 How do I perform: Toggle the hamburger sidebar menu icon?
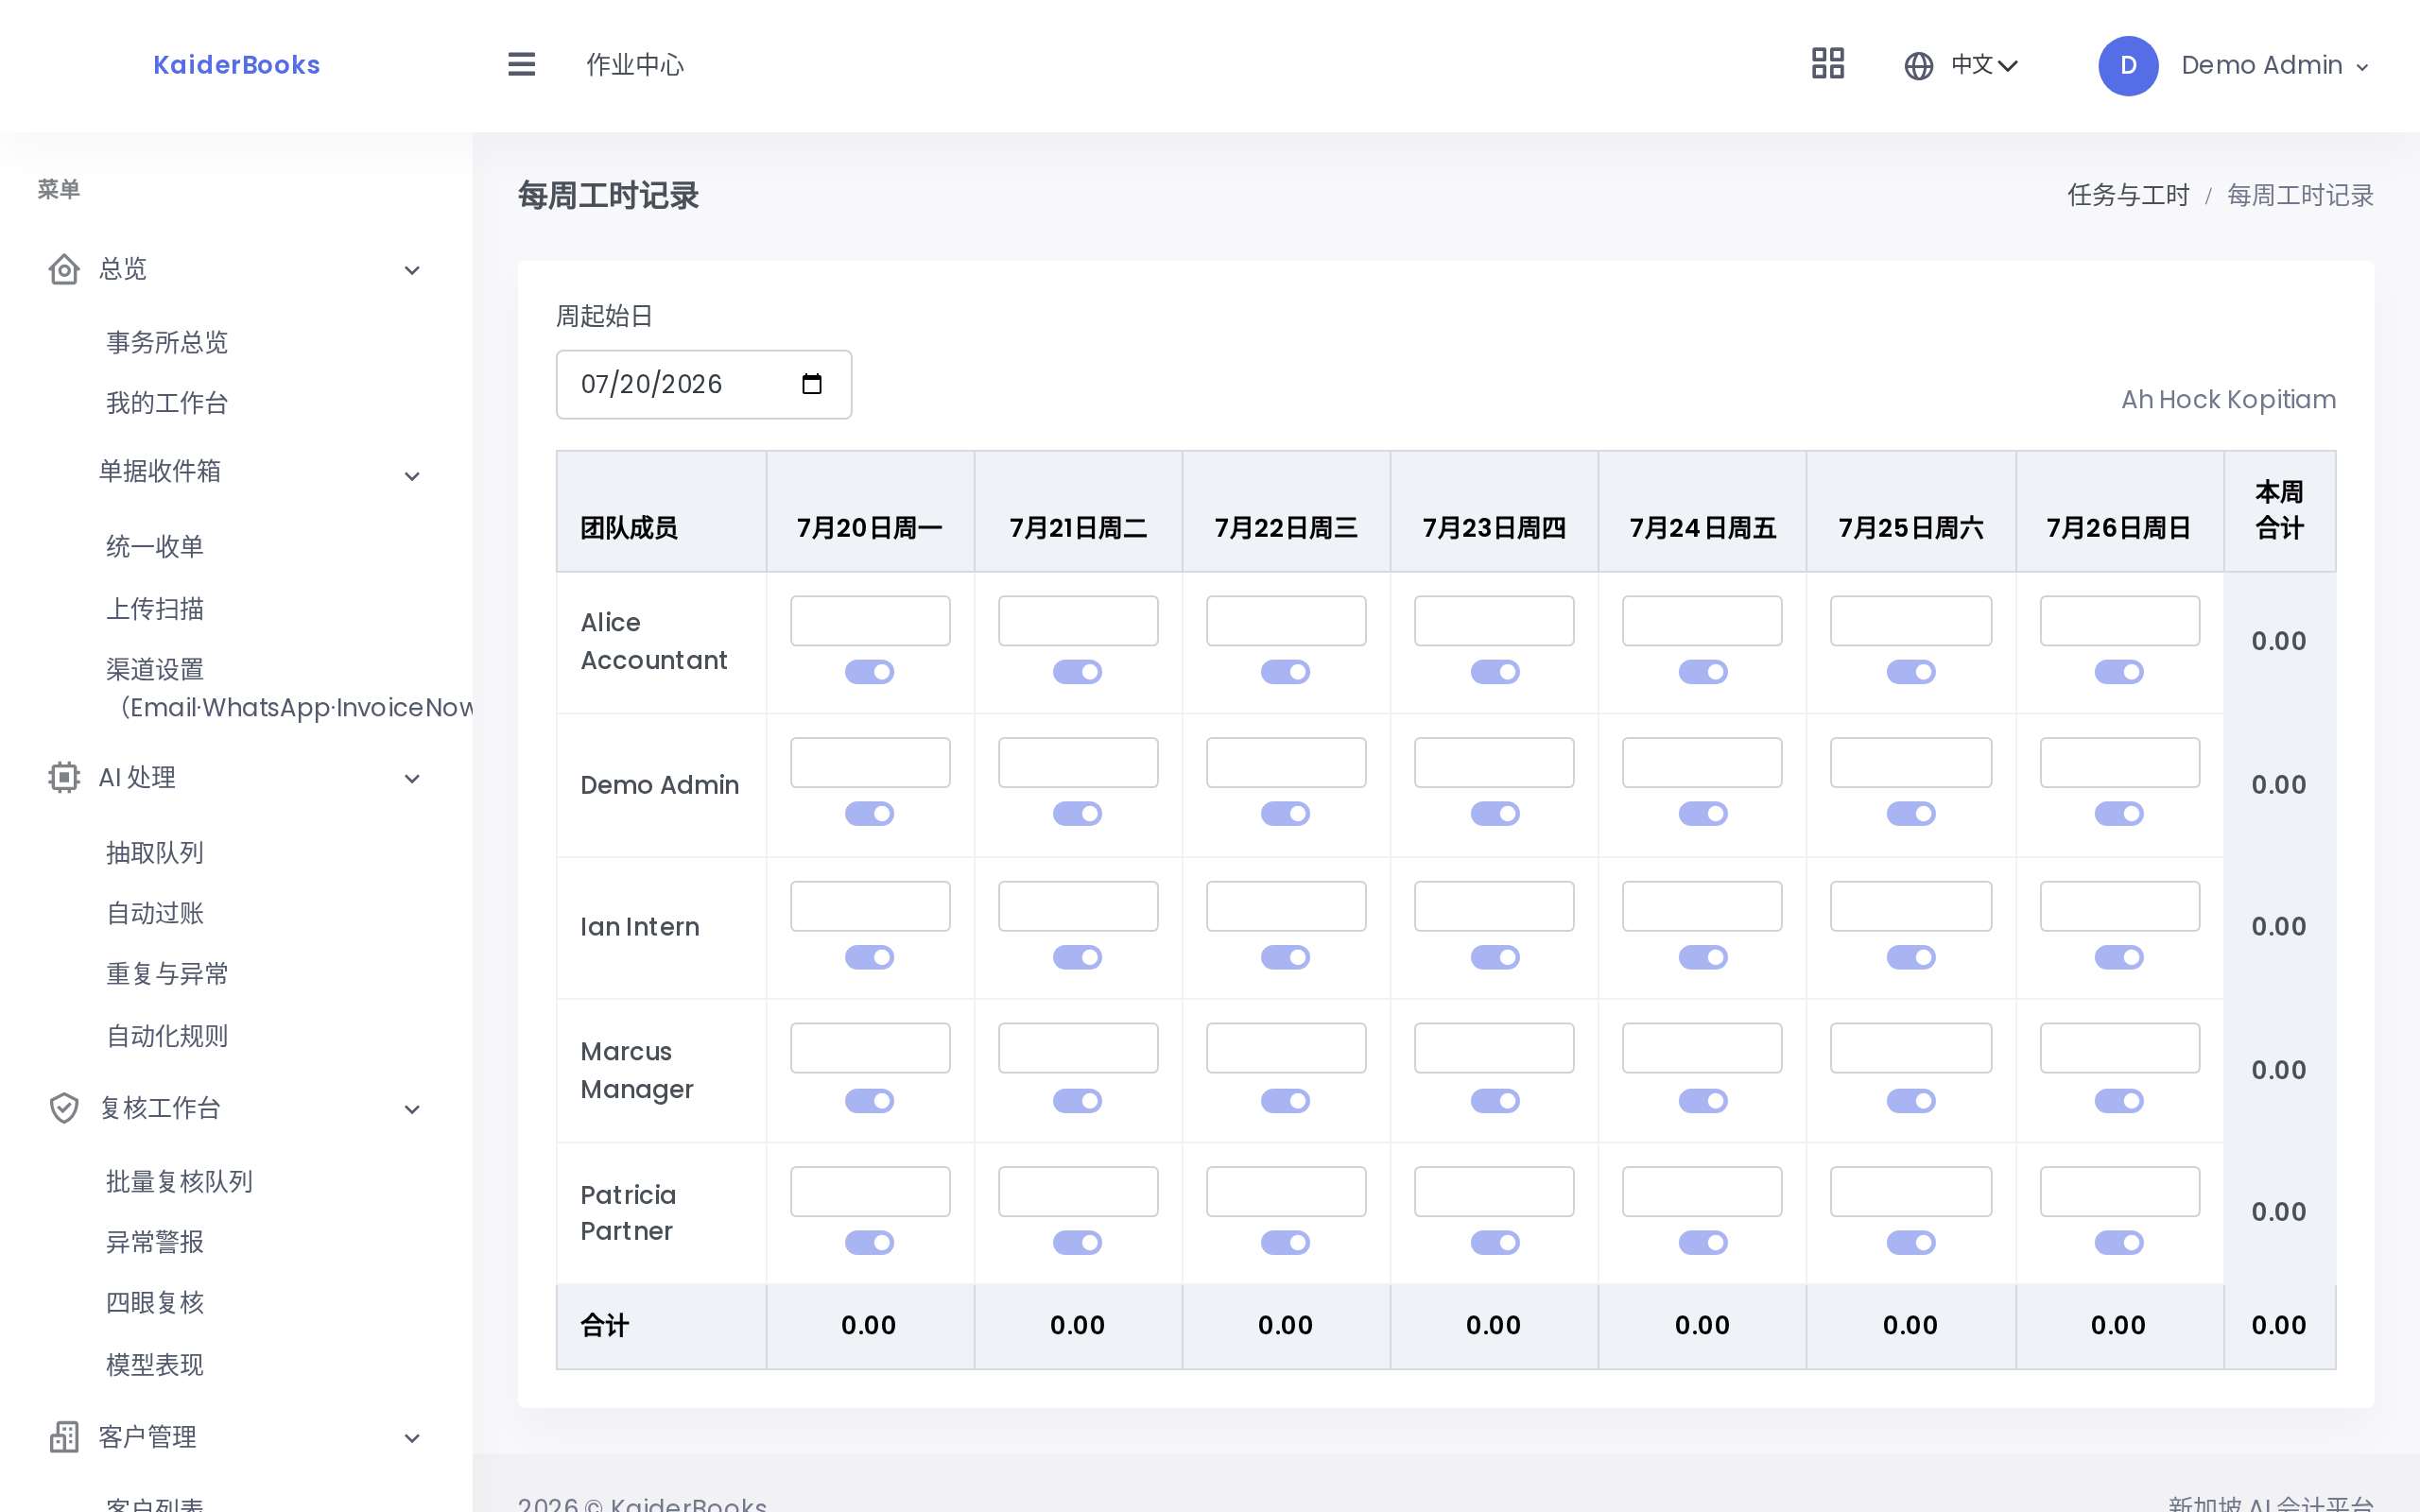point(521,65)
